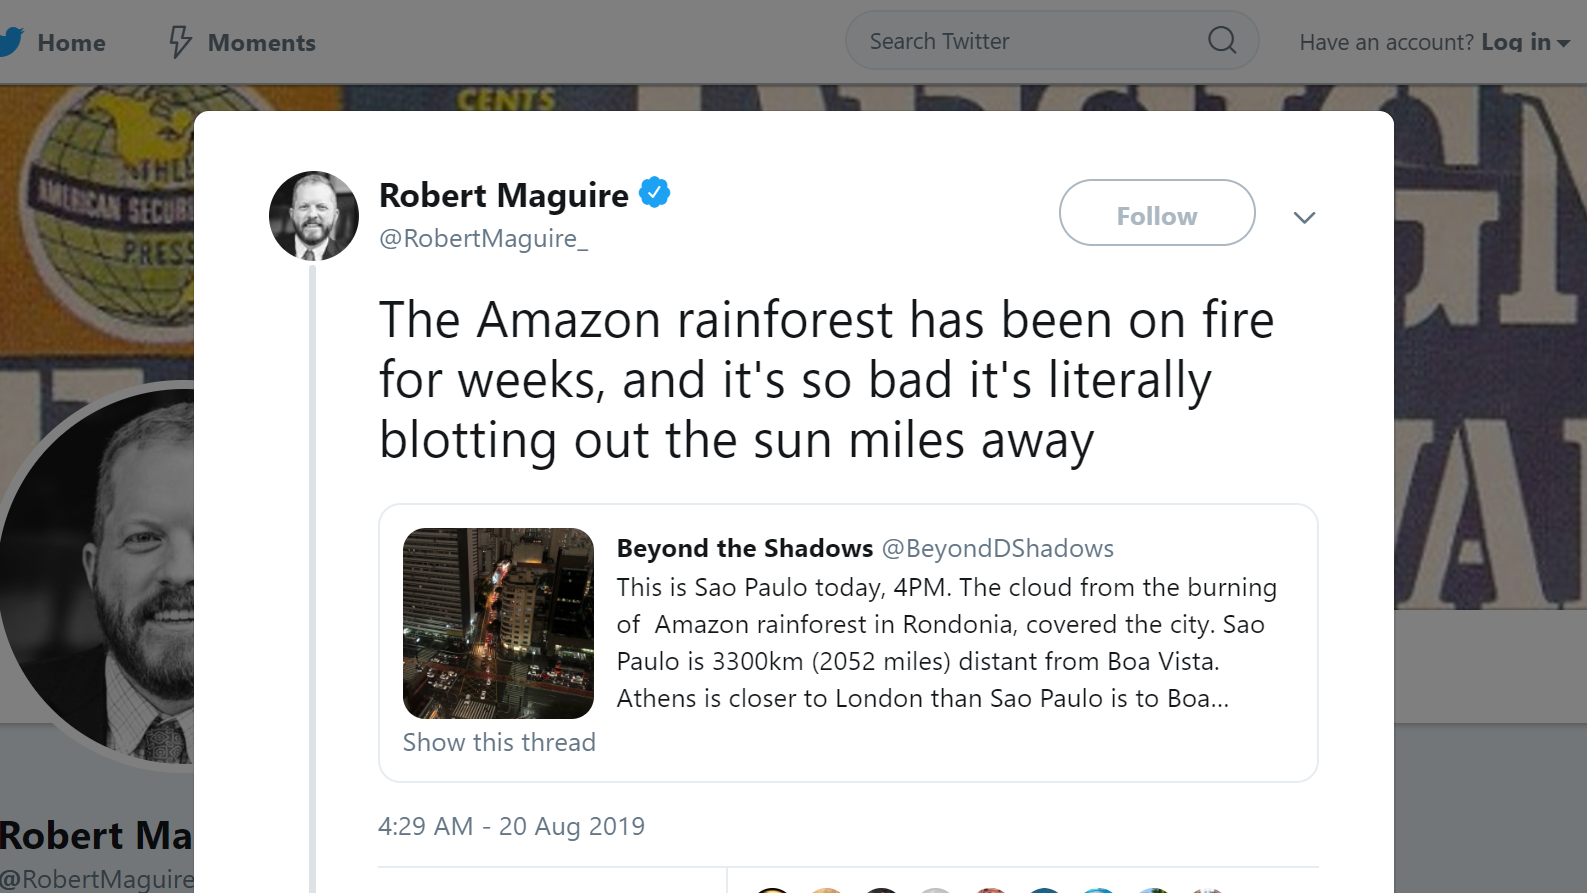
Task: Open the Beyond the Shadows profile name
Action: (x=744, y=548)
